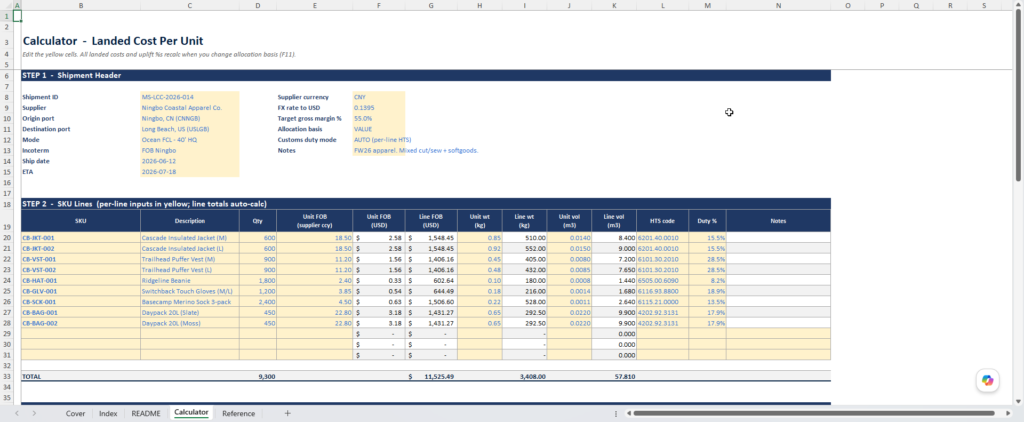Click total Line FOB 11,525.49
This screenshot has height=422, width=1024.
[431, 377]
